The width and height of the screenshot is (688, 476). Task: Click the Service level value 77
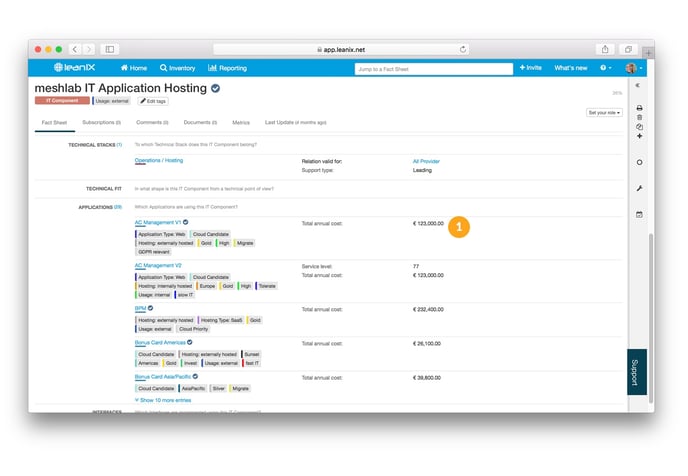pyautogui.click(x=416, y=266)
